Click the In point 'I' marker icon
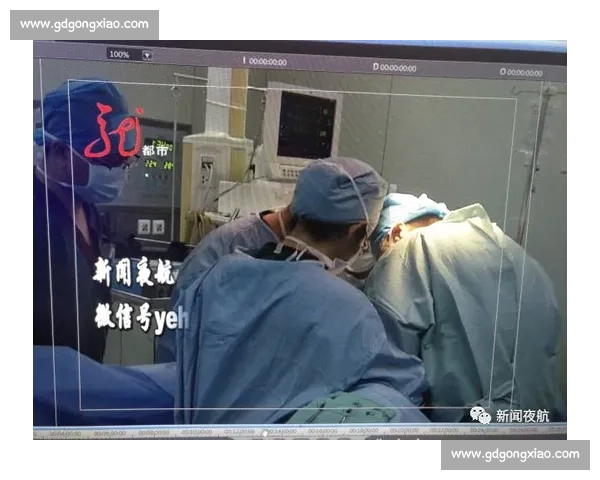This screenshot has width=600, height=480. 244,61
